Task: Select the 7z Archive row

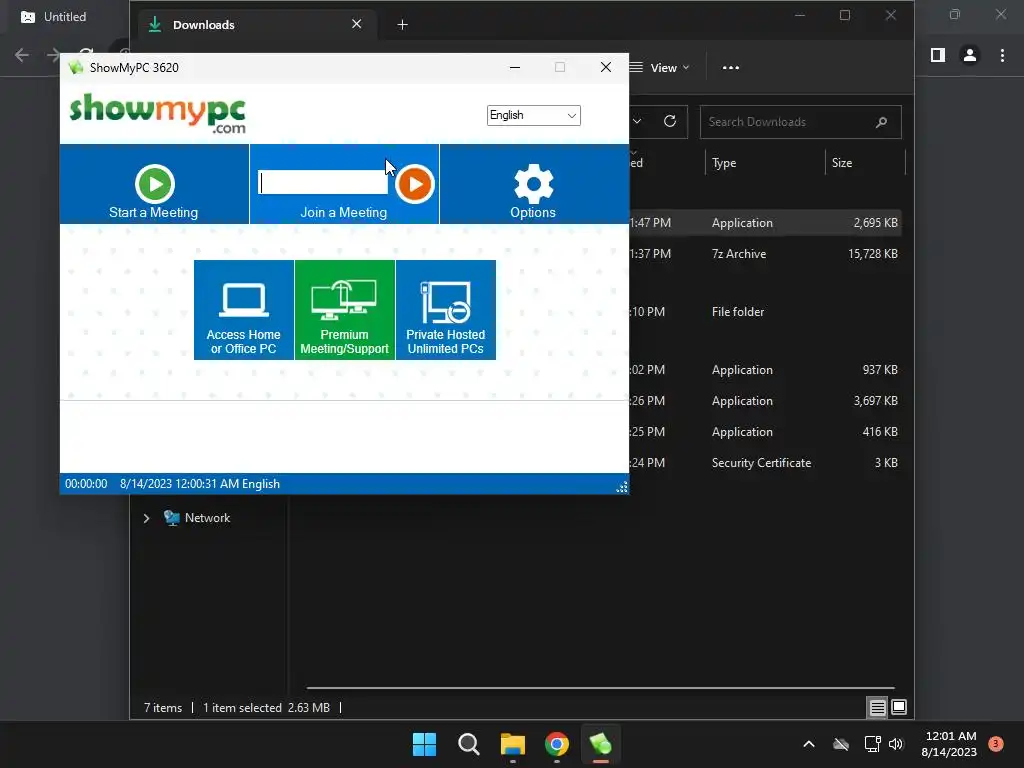Action: (x=764, y=254)
